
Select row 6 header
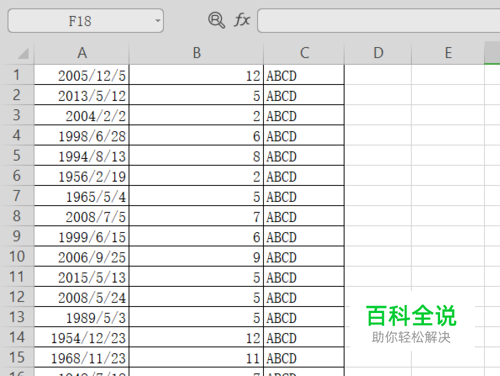coord(17,176)
